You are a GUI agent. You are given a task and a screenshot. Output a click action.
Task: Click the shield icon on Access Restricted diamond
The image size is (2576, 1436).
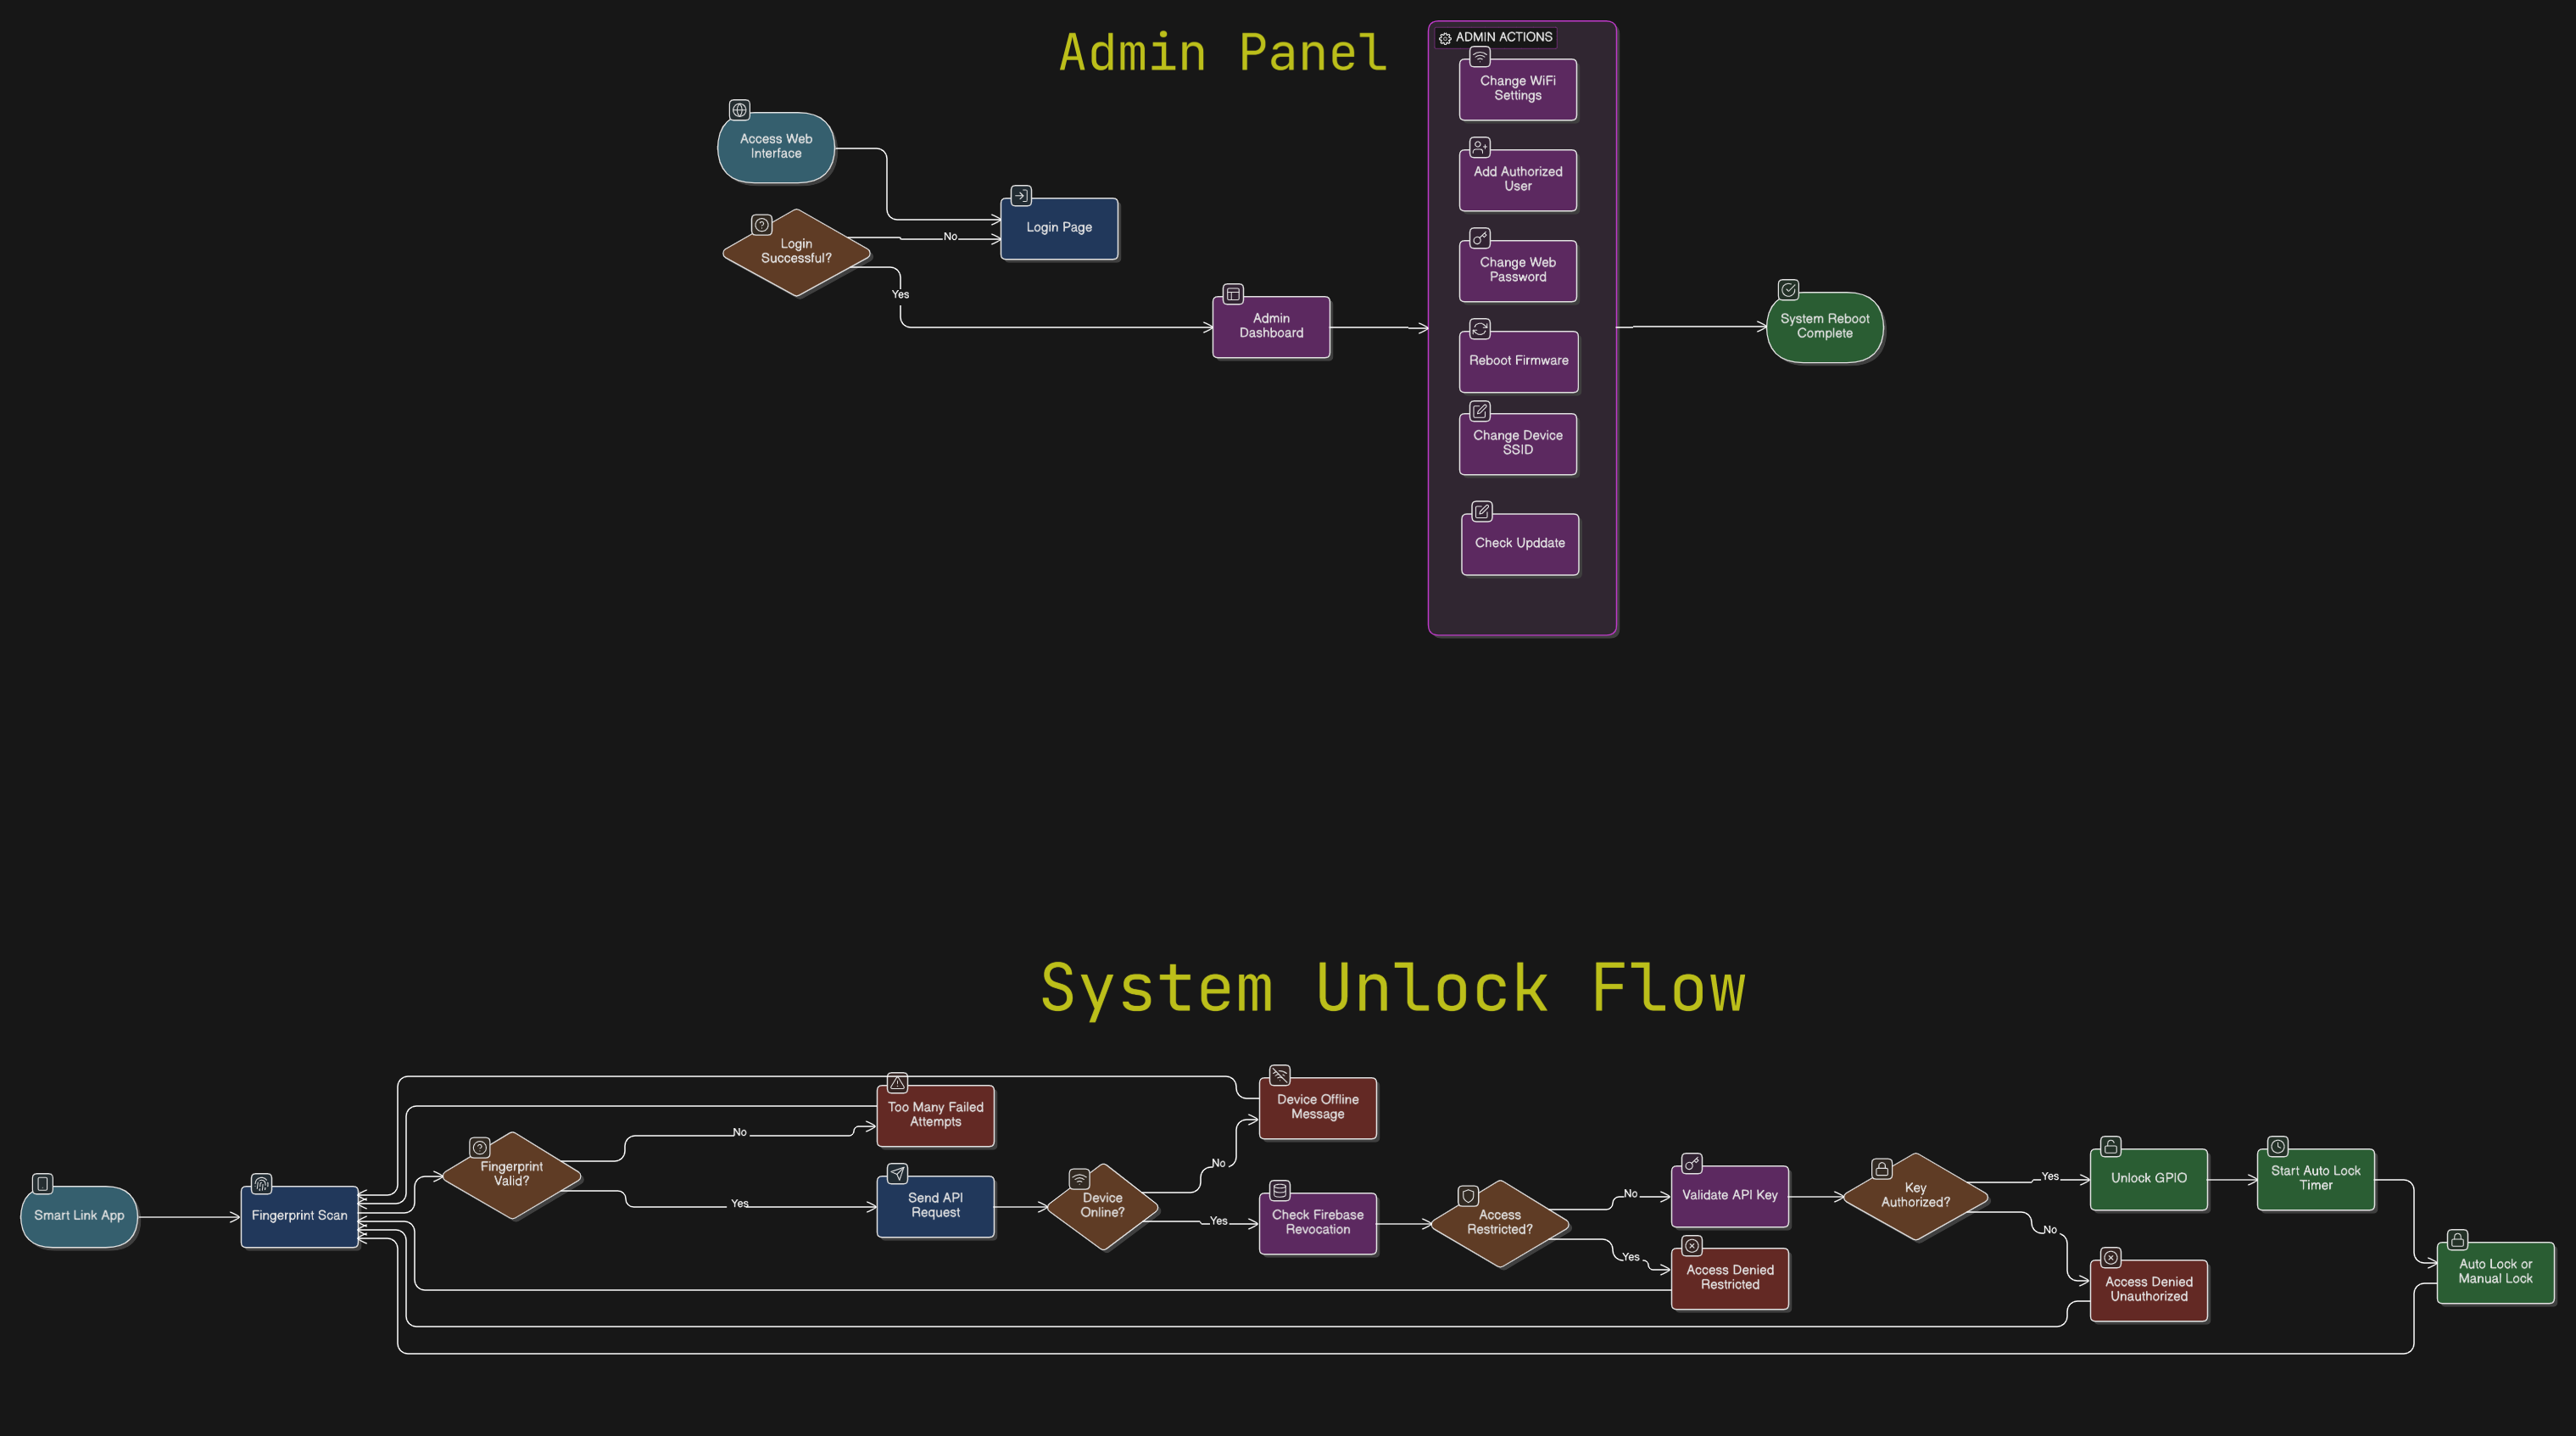coord(1468,1196)
